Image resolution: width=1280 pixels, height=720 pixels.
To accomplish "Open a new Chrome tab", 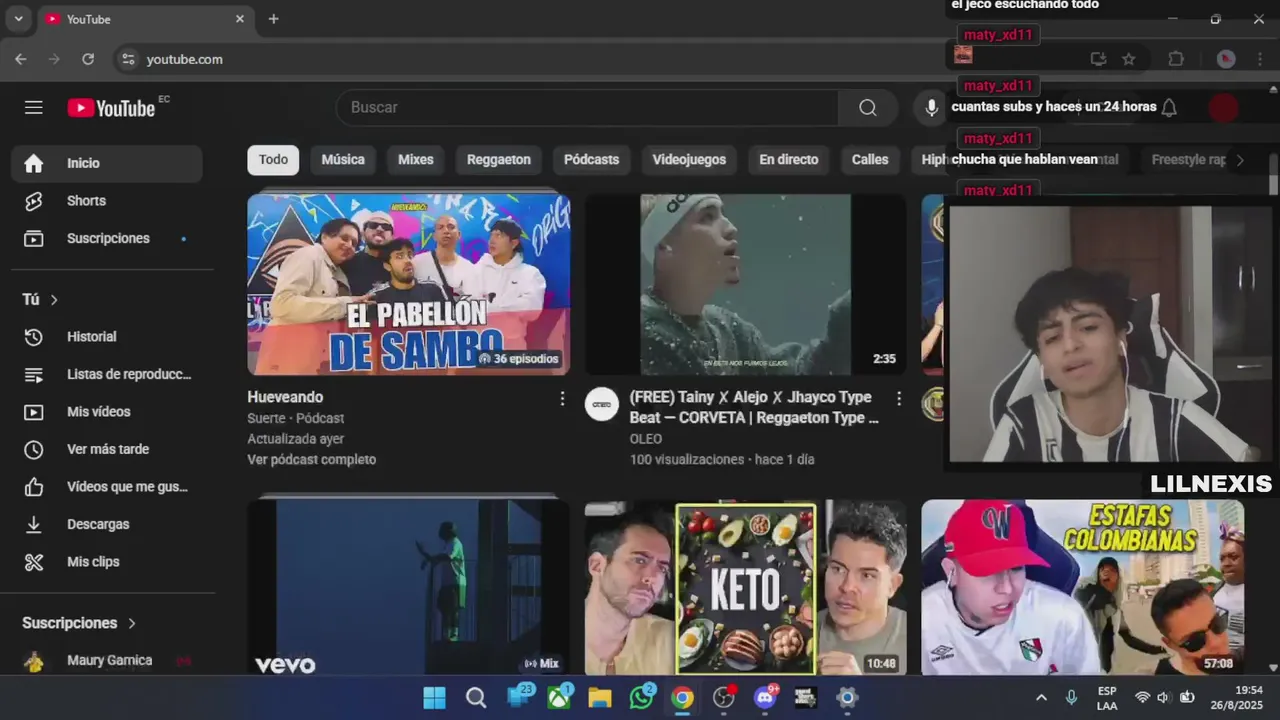I will pos(273,19).
